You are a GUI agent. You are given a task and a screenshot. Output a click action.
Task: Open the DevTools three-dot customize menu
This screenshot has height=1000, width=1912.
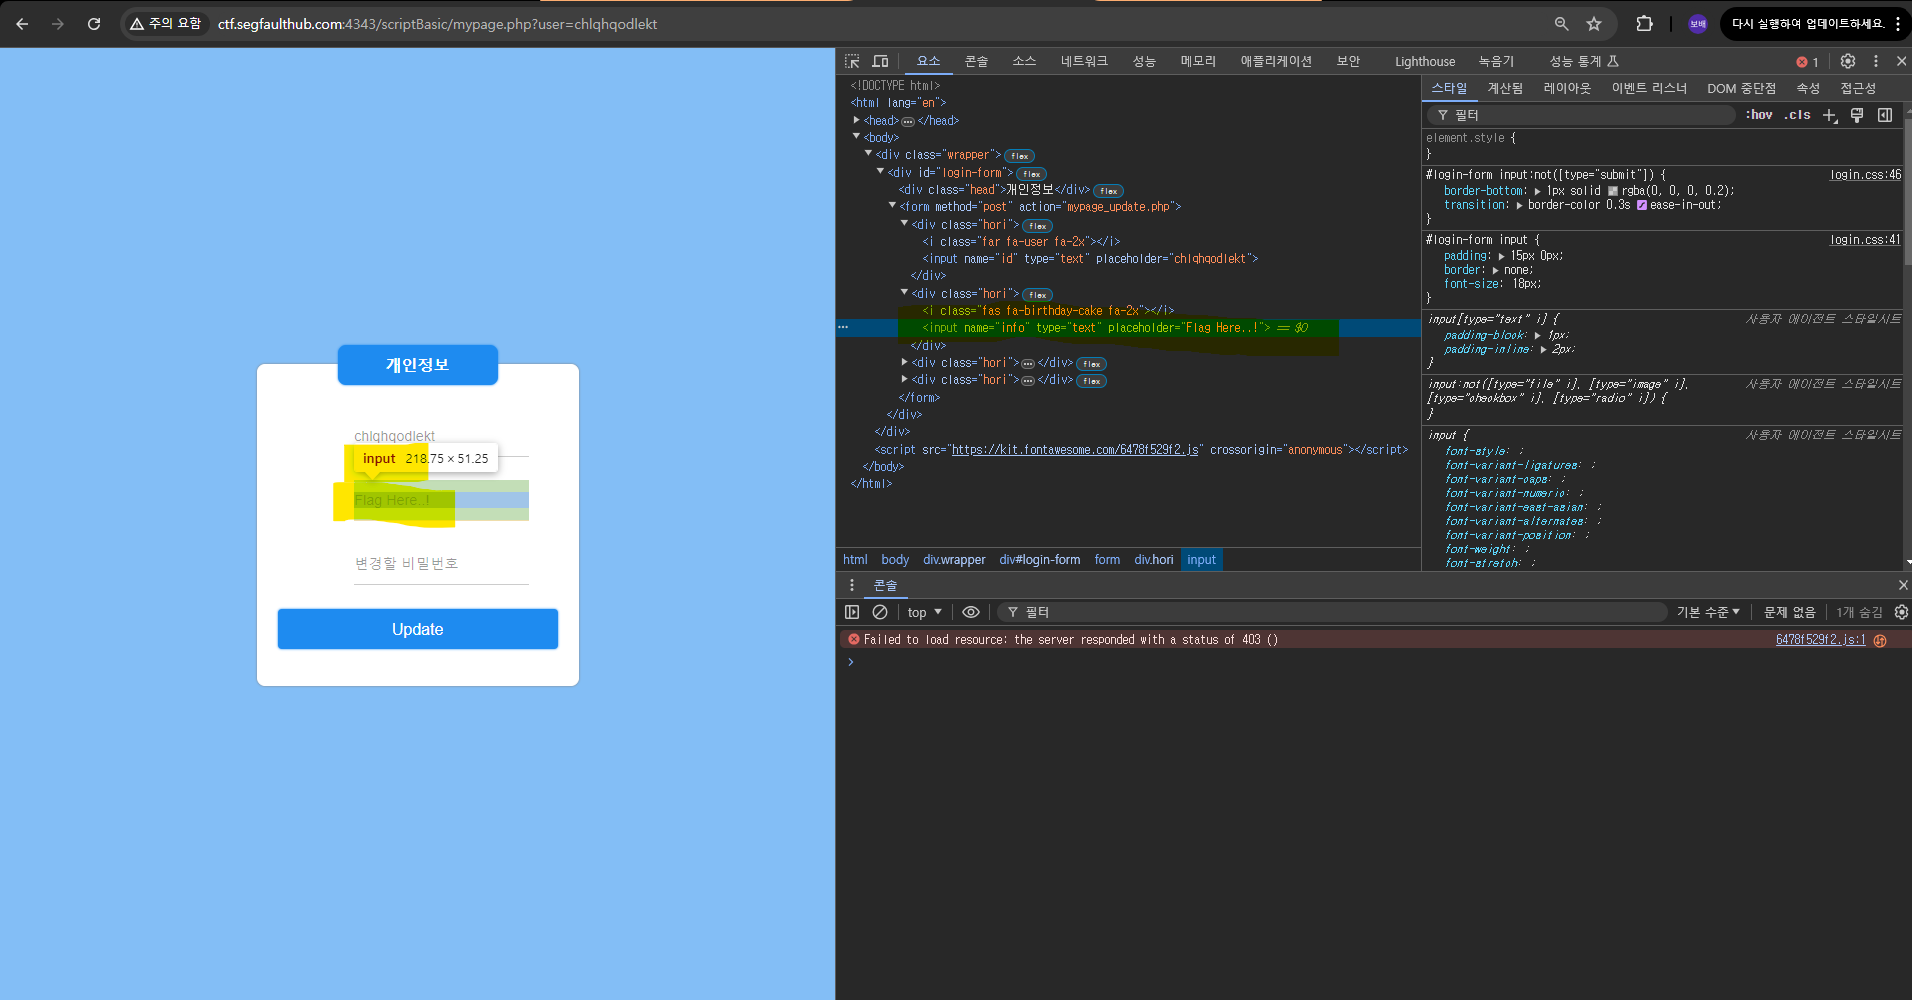pos(1876,61)
